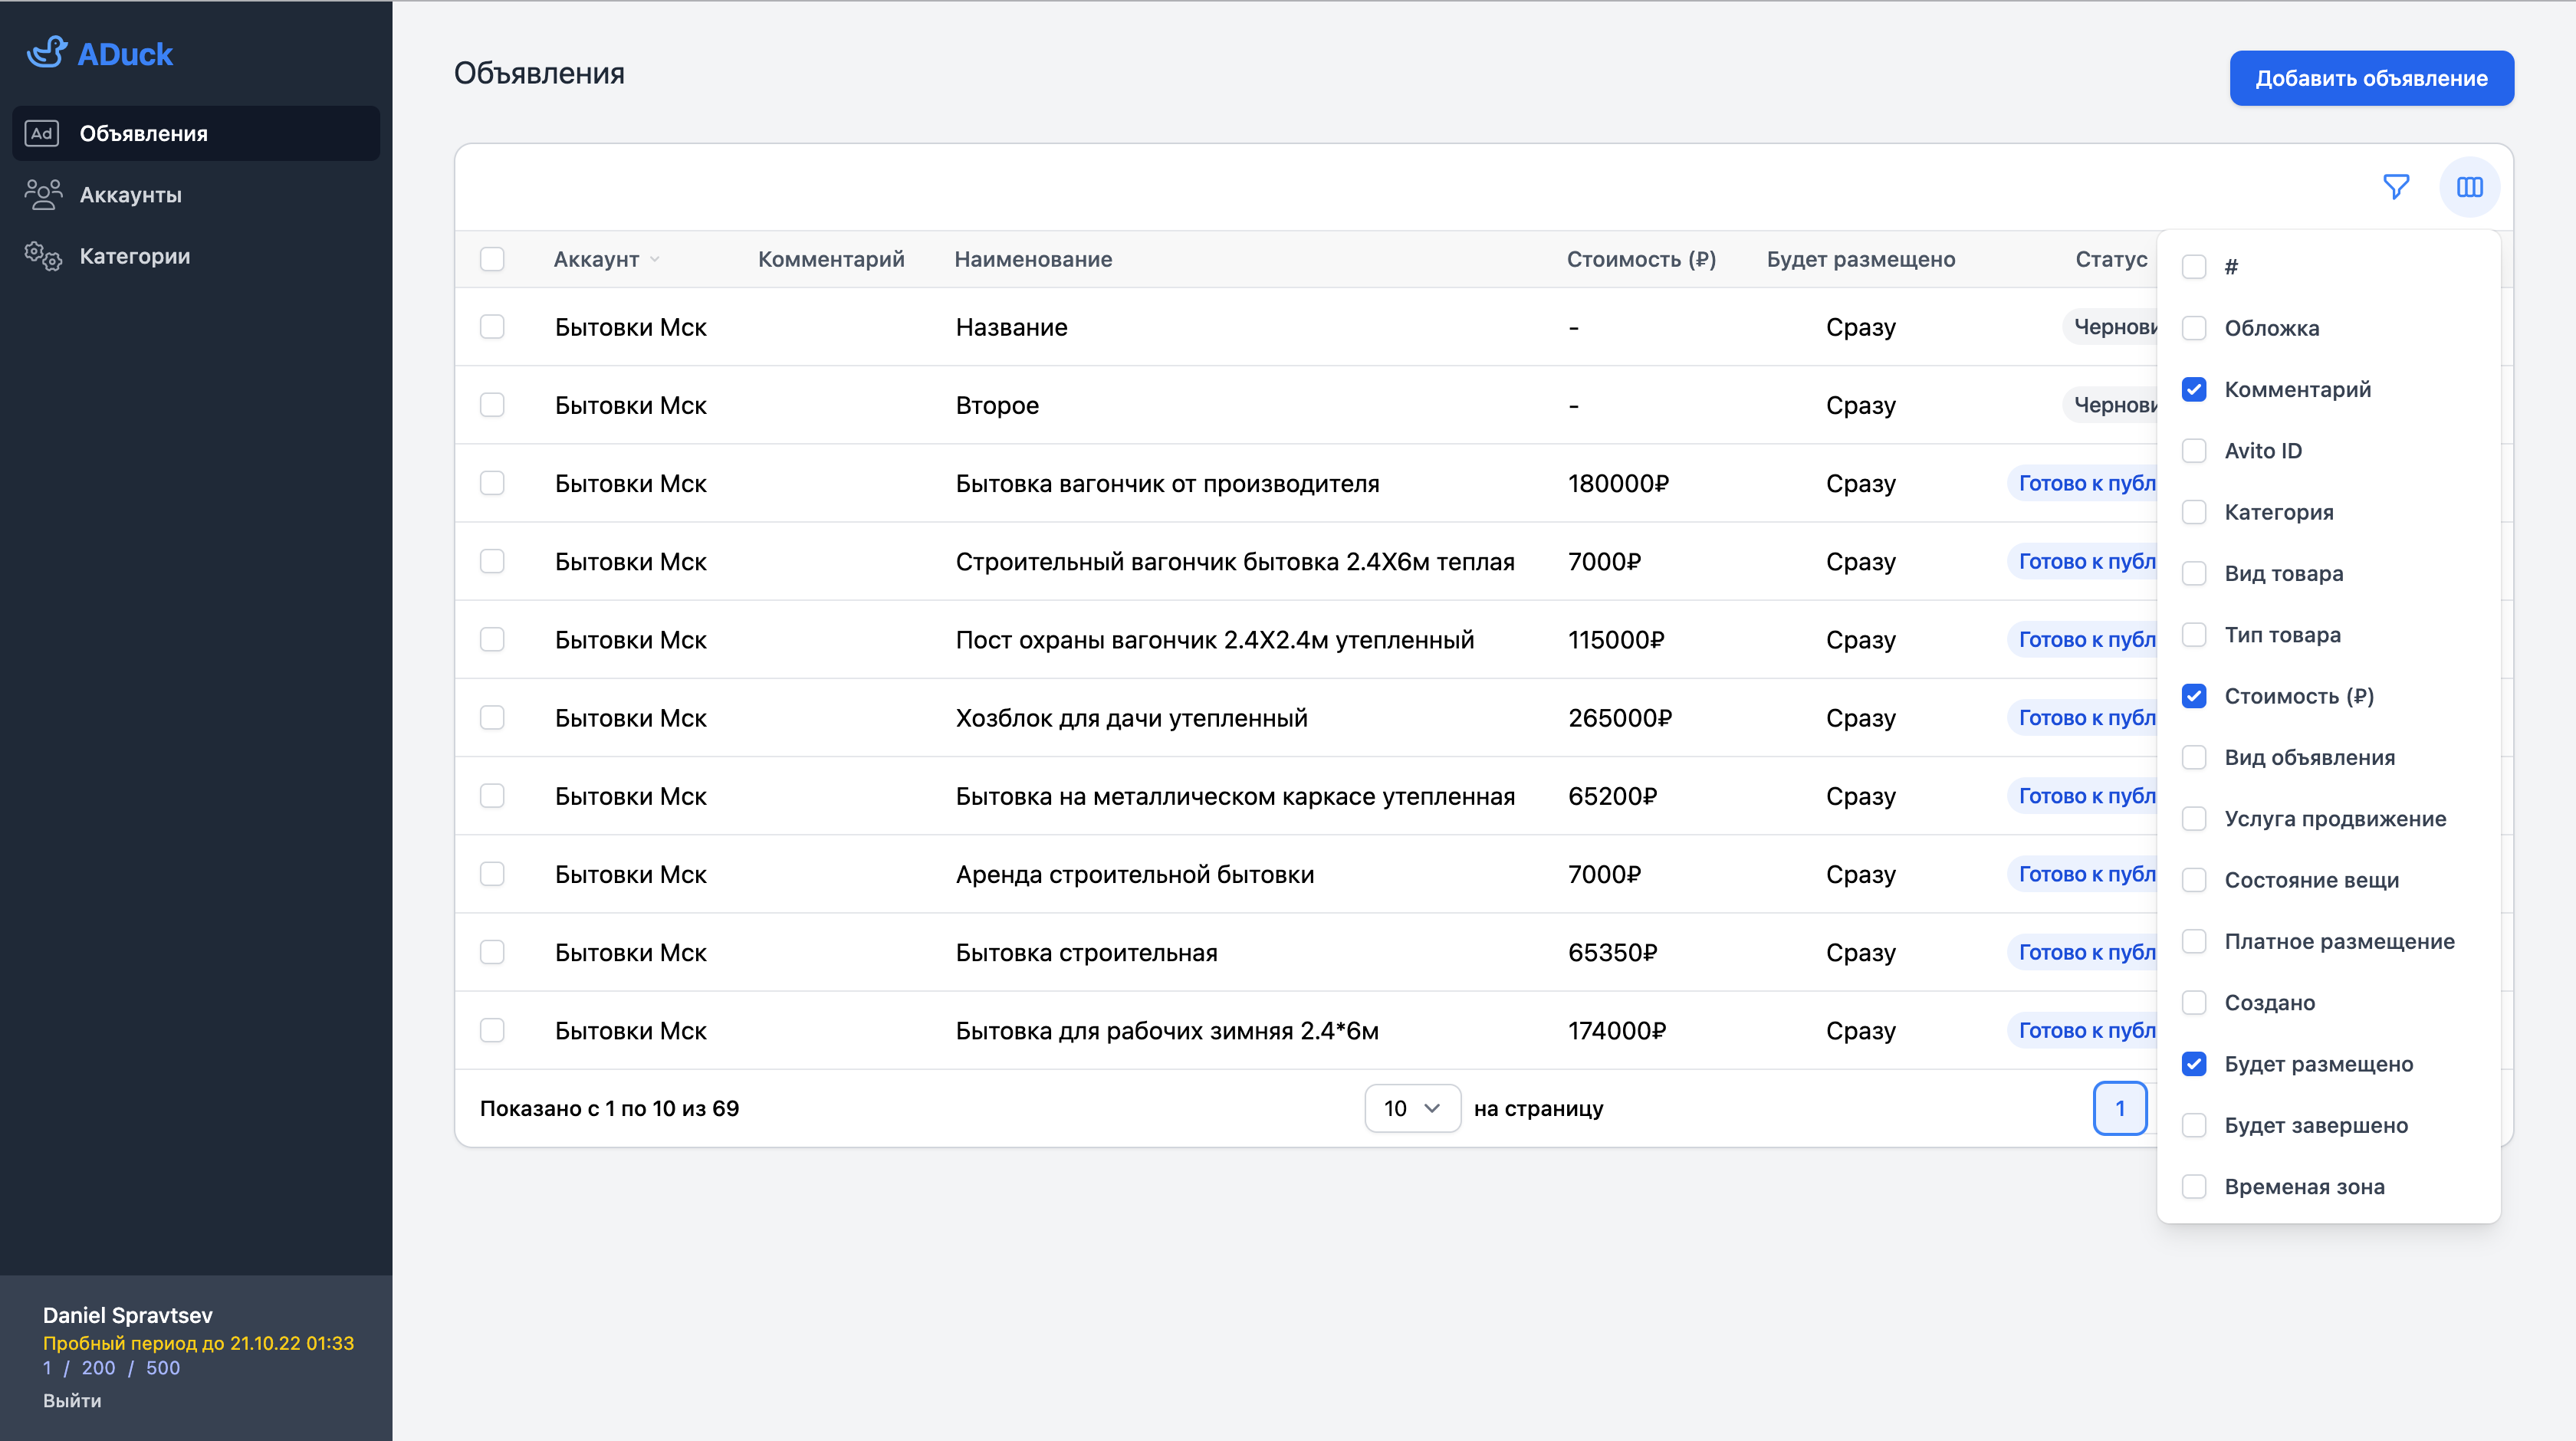Open the 10 per page dropdown
The width and height of the screenshot is (2576, 1441).
point(1412,1108)
